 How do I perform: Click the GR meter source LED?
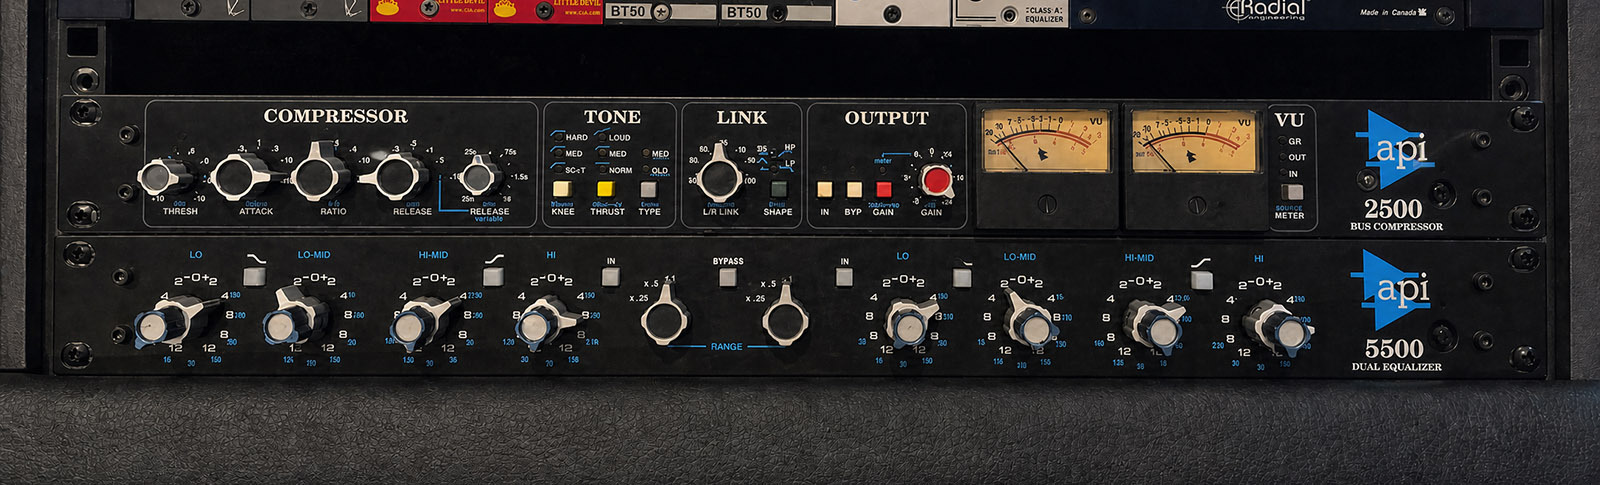click(1283, 141)
